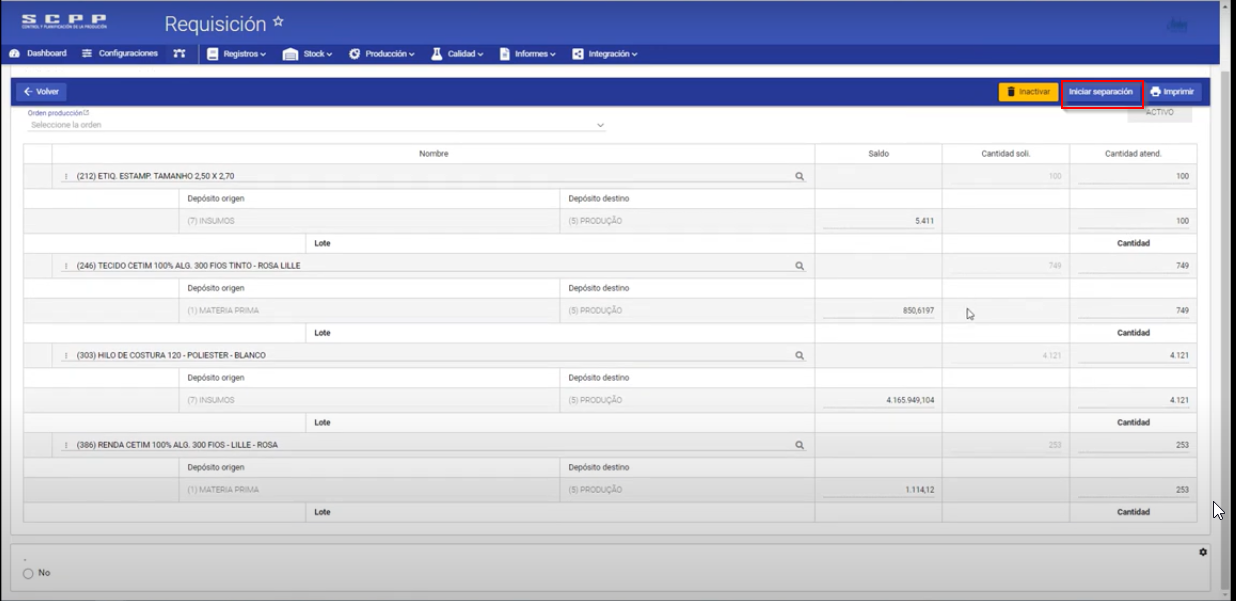Expand the Producción dropdown menu

390,54
